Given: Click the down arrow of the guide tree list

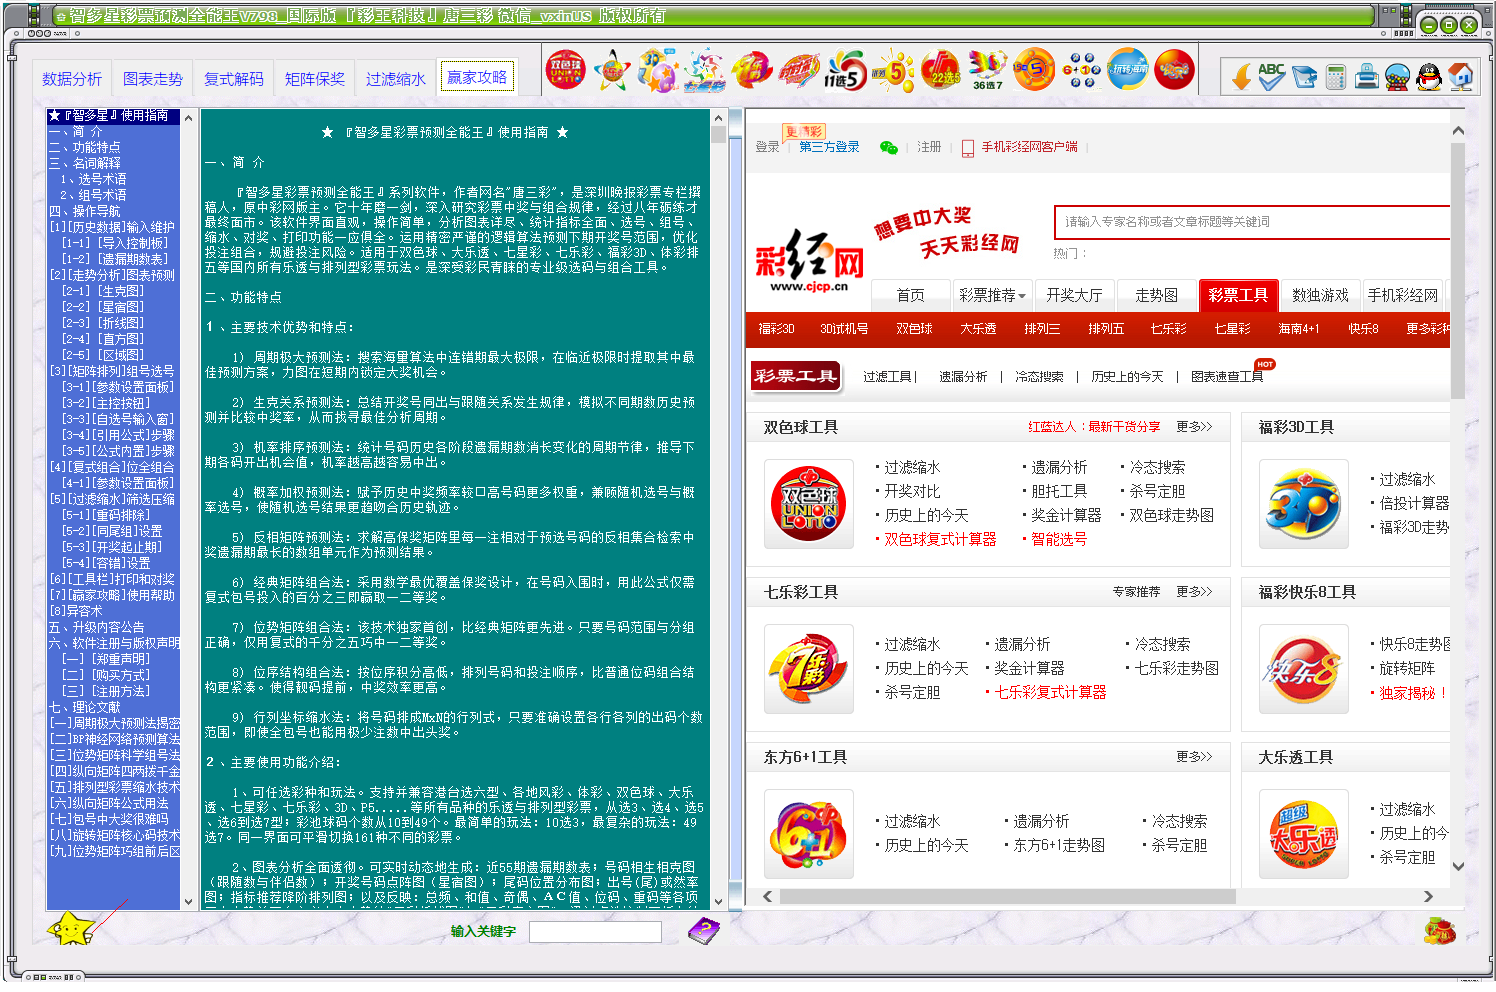Looking at the screenshot, I should click(188, 902).
